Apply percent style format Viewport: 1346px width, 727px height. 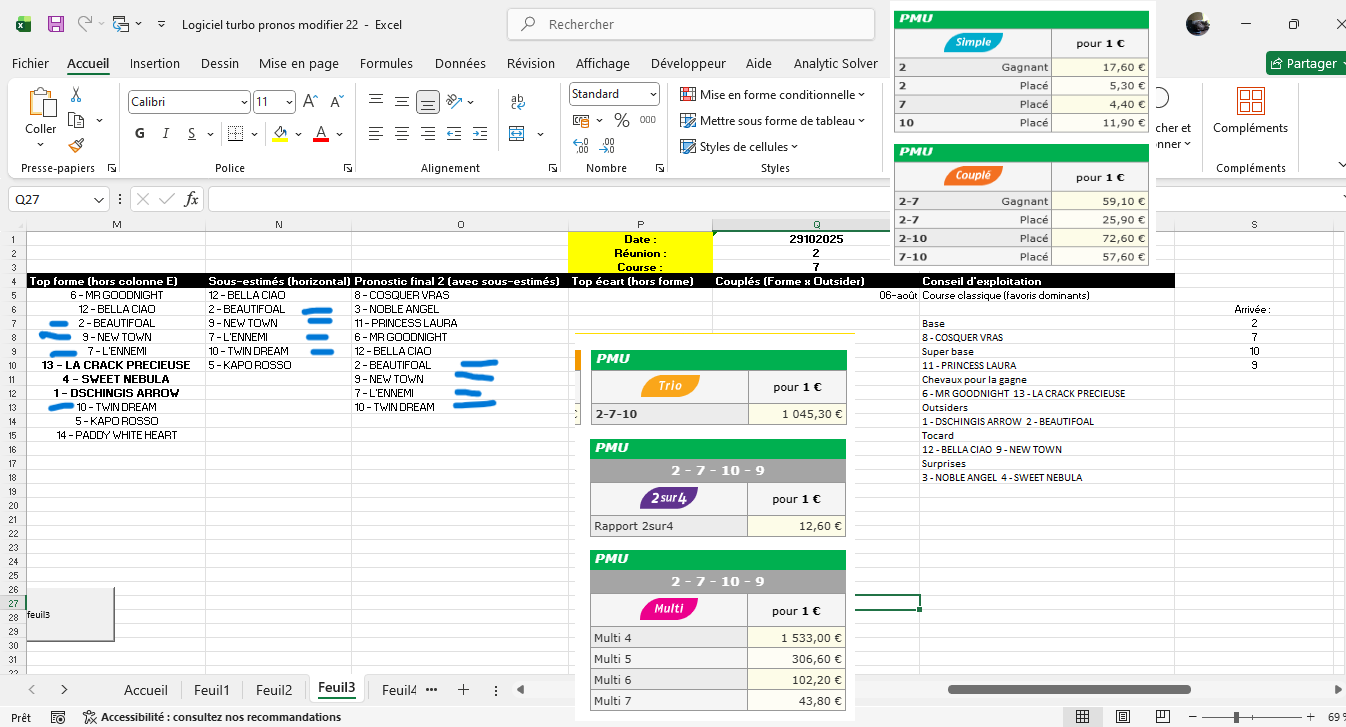click(621, 120)
